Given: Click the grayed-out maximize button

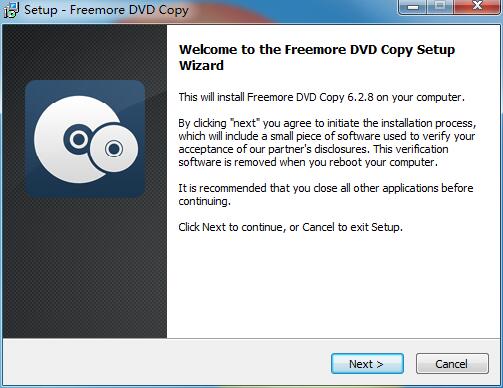Looking at the screenshot, I should pyautogui.click(x=440, y=7).
